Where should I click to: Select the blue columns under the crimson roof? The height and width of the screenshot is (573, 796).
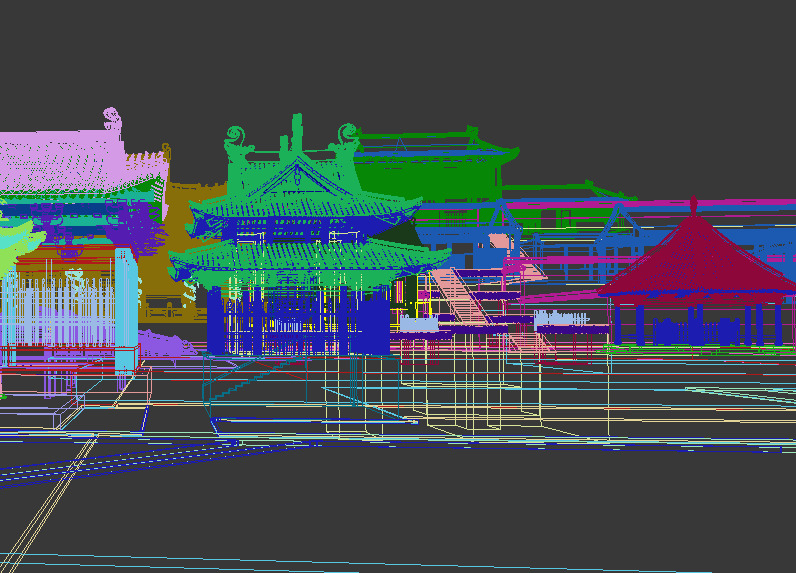coord(700,325)
